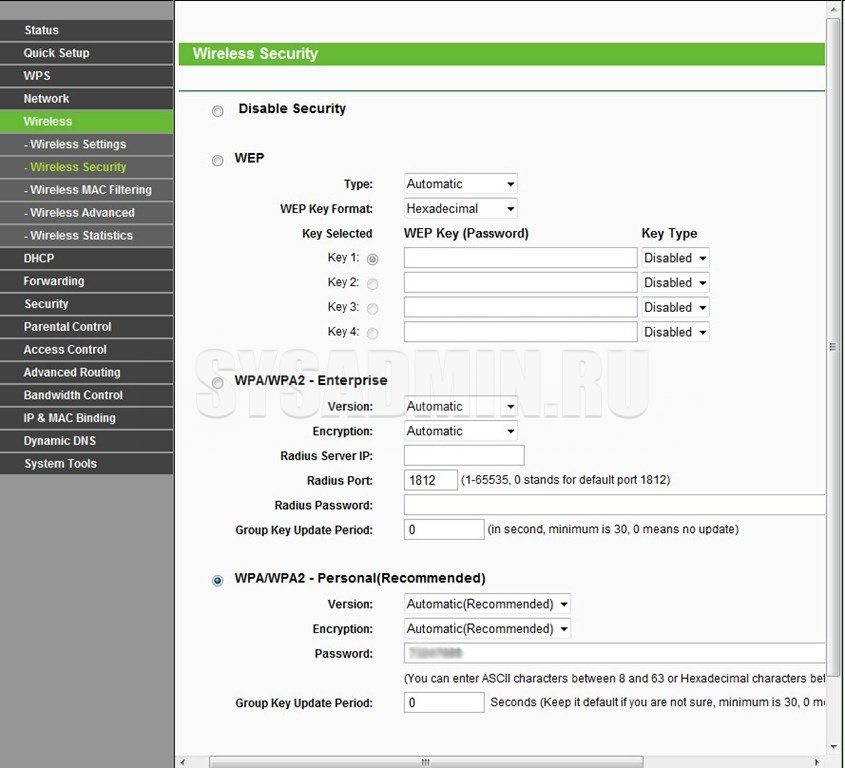The image size is (845, 768).
Task: Click the Radius Server IP field
Action: [463, 456]
